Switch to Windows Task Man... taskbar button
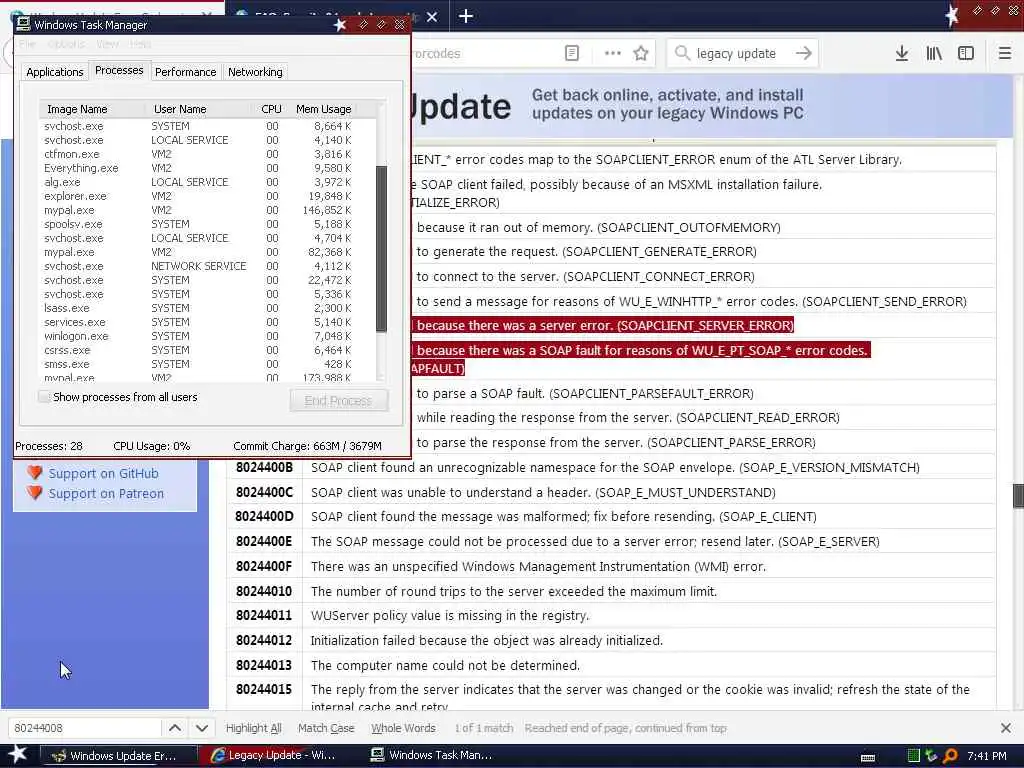1024x768 pixels. [x=436, y=755]
